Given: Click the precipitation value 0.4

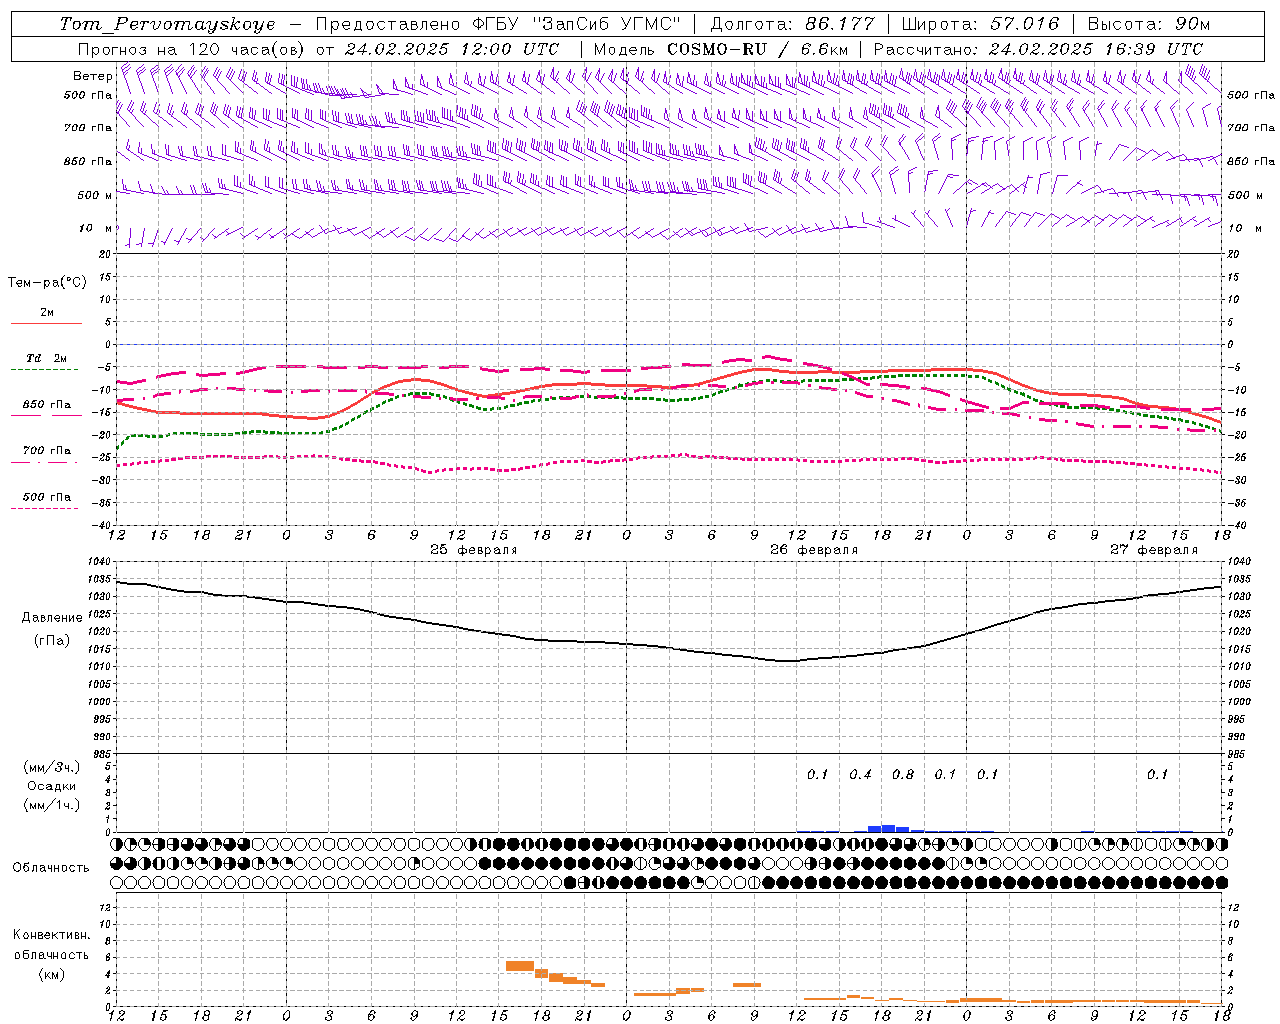Looking at the screenshot, I should point(860,775).
